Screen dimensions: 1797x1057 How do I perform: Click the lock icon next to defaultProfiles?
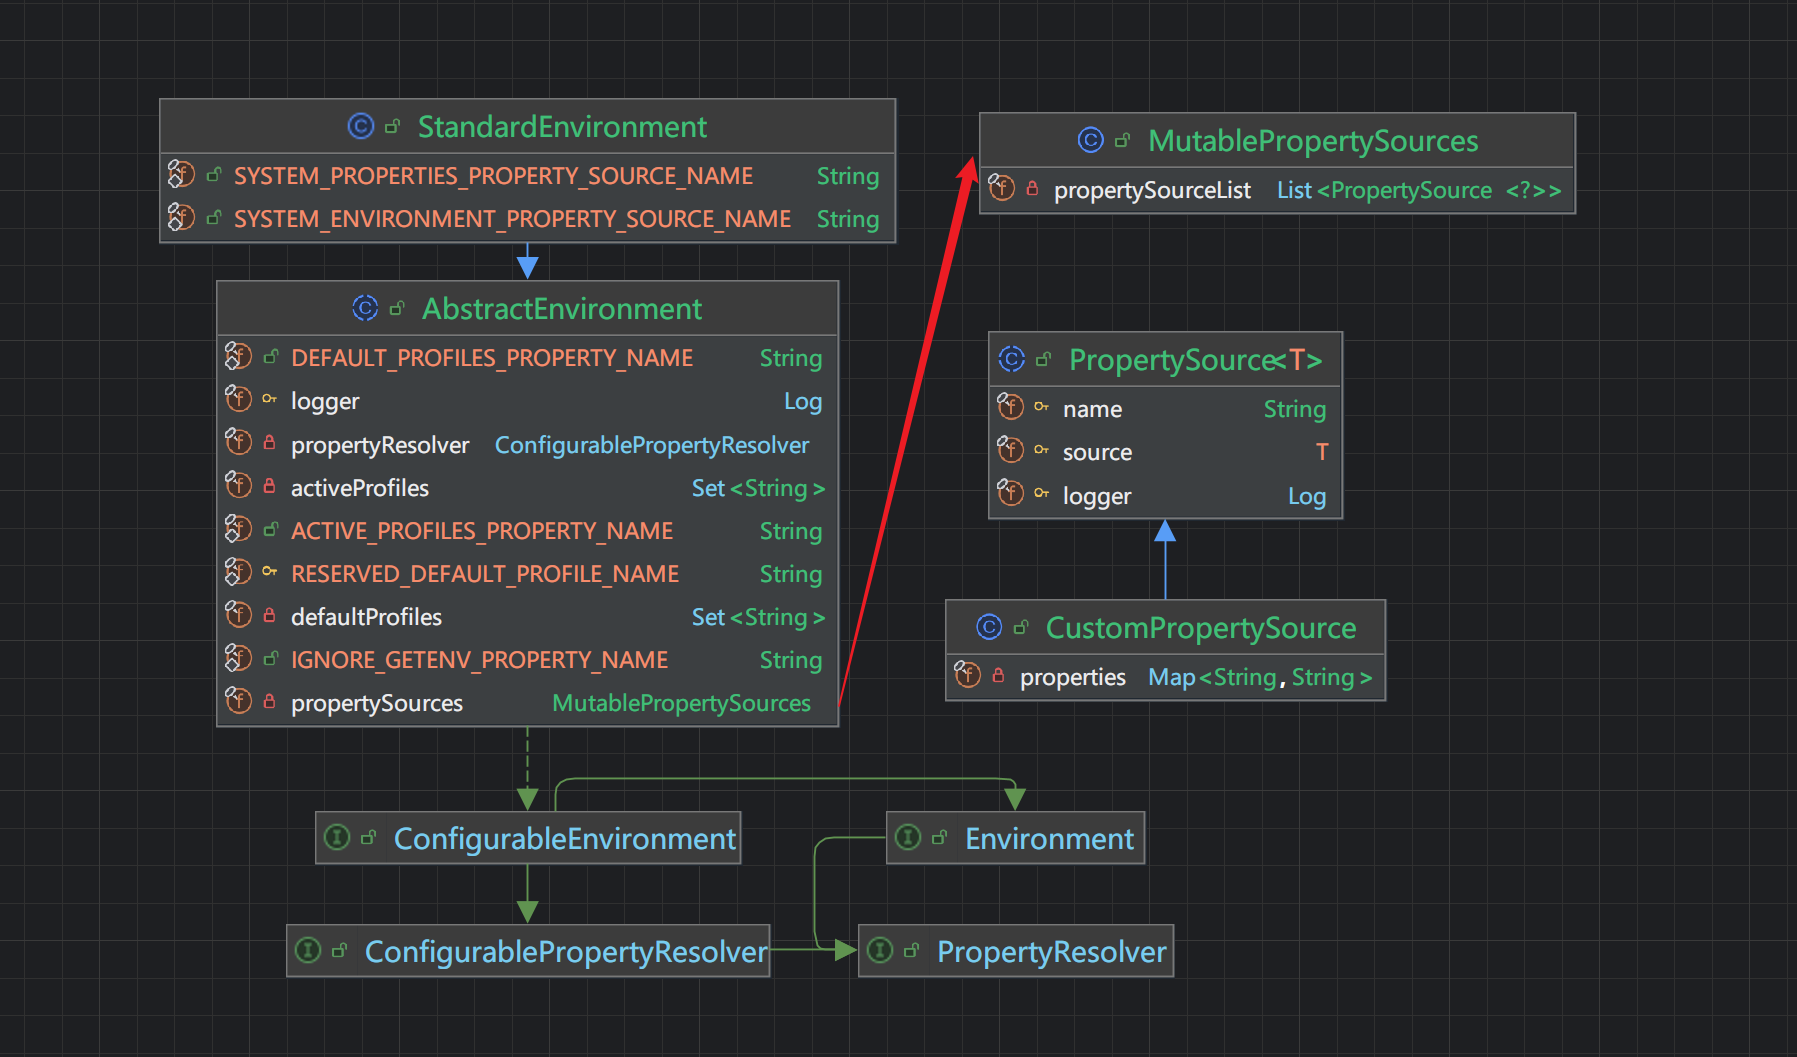[x=269, y=615]
